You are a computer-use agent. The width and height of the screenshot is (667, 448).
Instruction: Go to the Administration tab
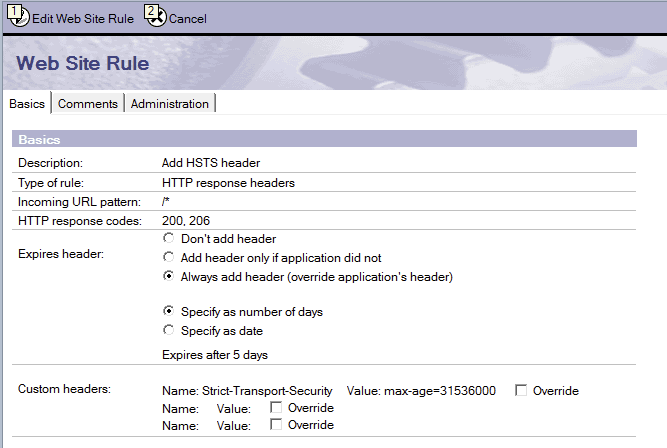click(170, 104)
